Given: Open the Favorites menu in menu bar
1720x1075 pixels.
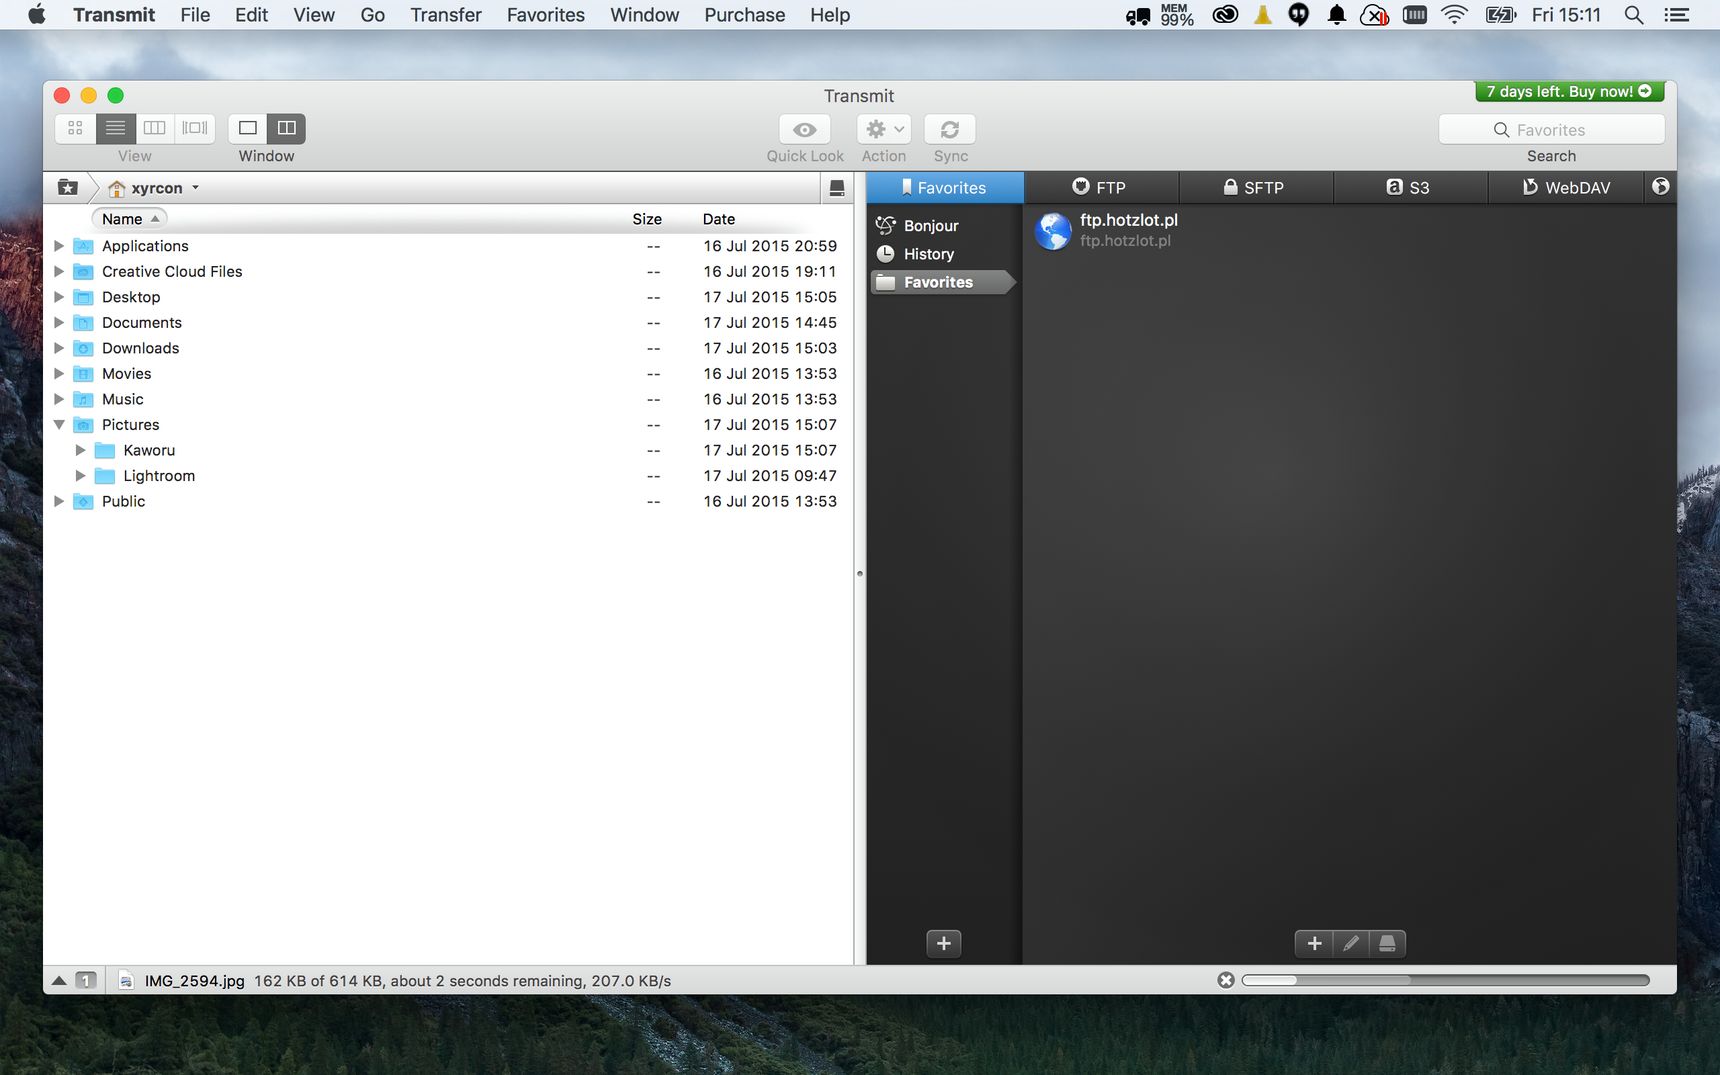Looking at the screenshot, I should [546, 15].
